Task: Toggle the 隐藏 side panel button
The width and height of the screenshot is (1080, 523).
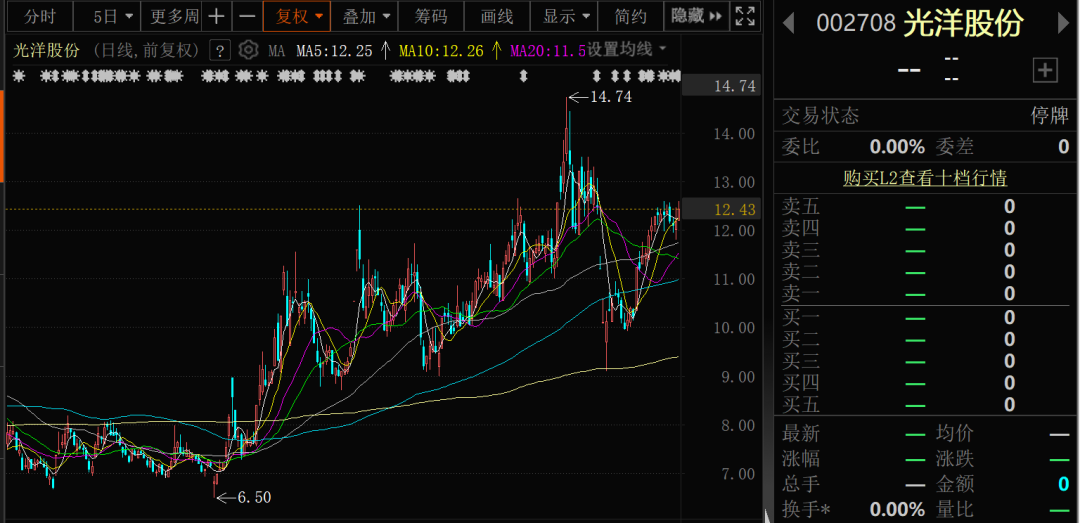Action: pos(696,17)
